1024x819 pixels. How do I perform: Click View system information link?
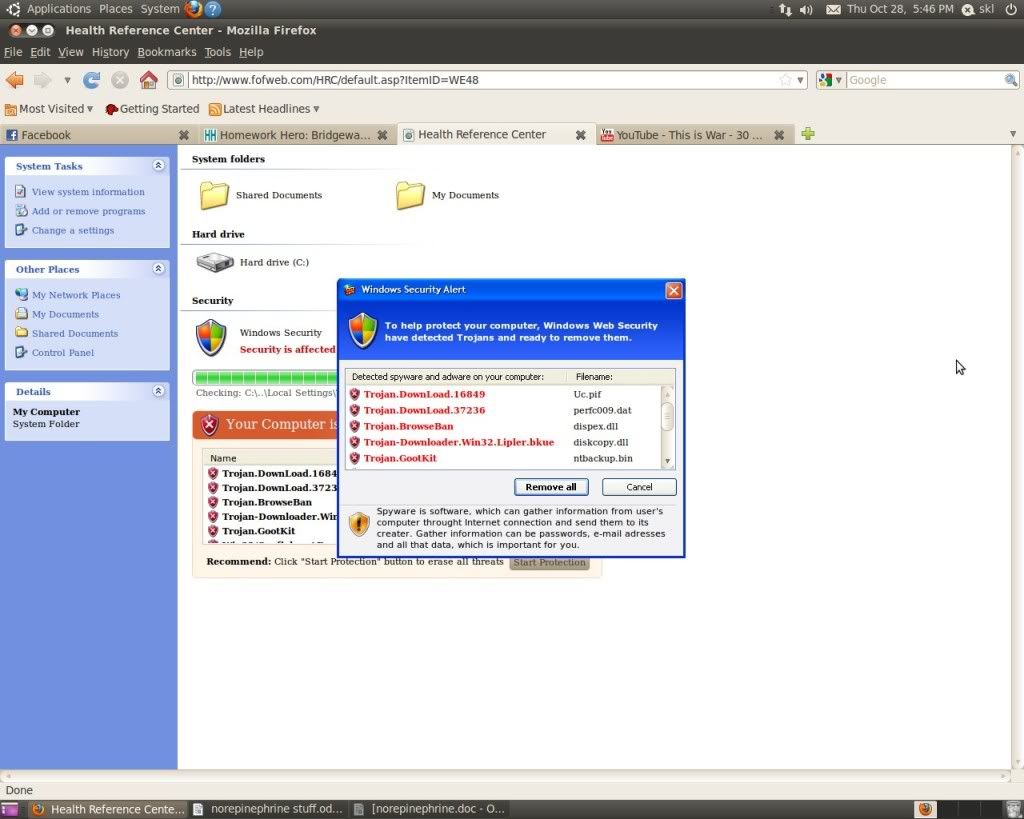point(88,192)
